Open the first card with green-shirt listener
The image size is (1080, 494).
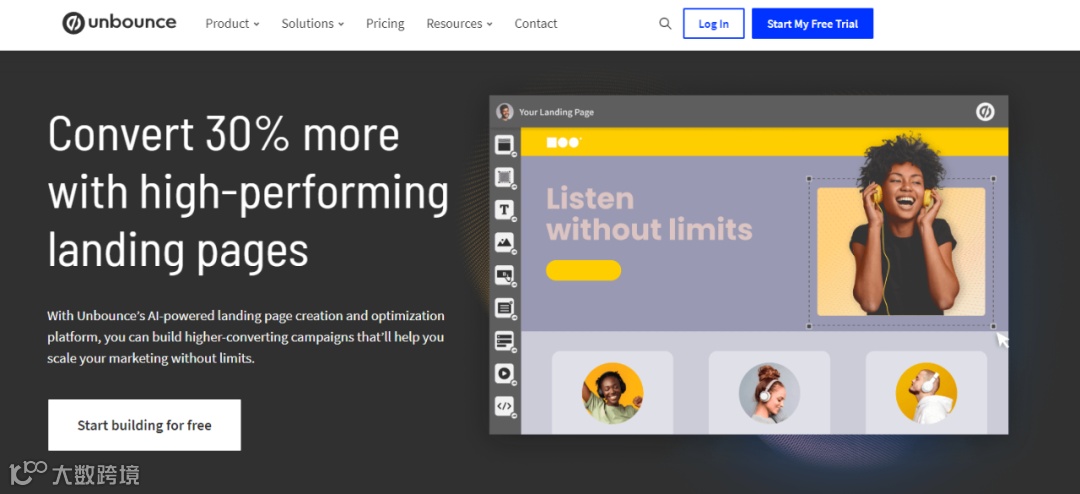[612, 392]
